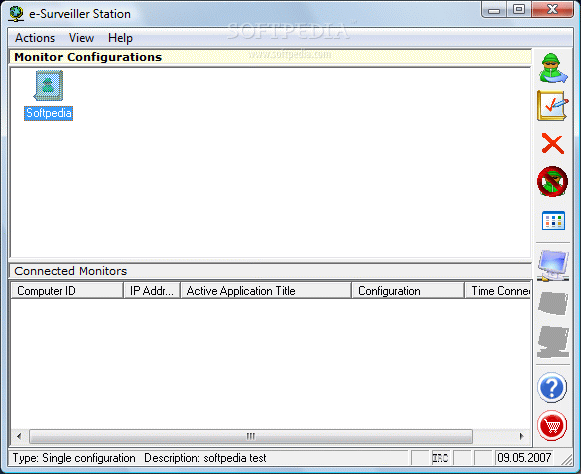Select the Softpedia configuration icon
The height and width of the screenshot is (474, 581).
click(x=49, y=86)
